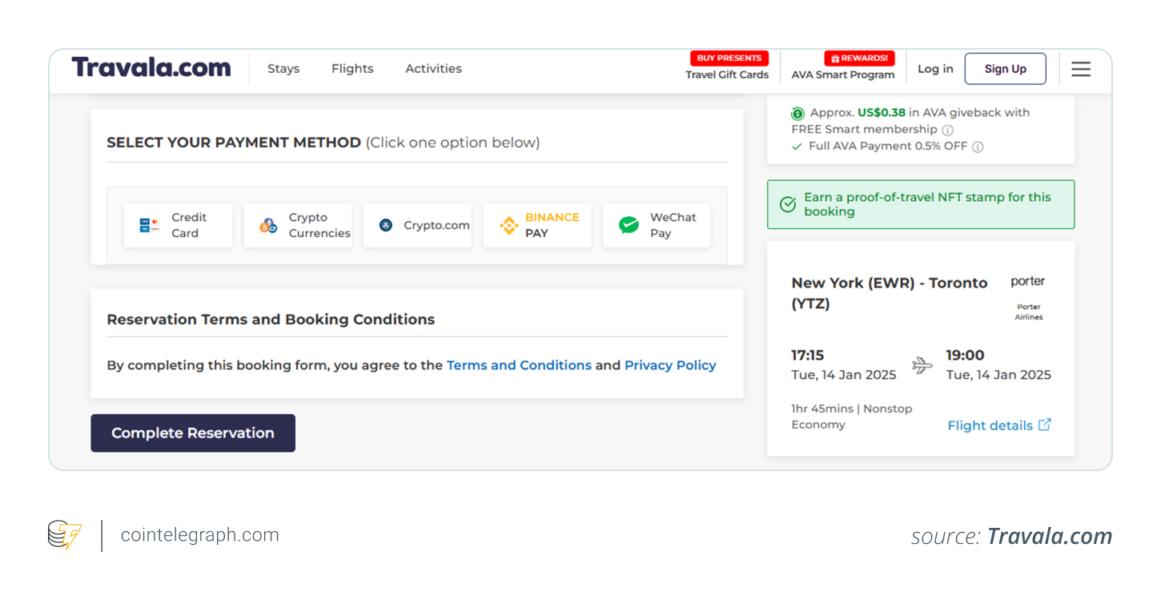Screen dimensions: 1161x600
Task: Open the Flights menu
Action: [x=352, y=69]
